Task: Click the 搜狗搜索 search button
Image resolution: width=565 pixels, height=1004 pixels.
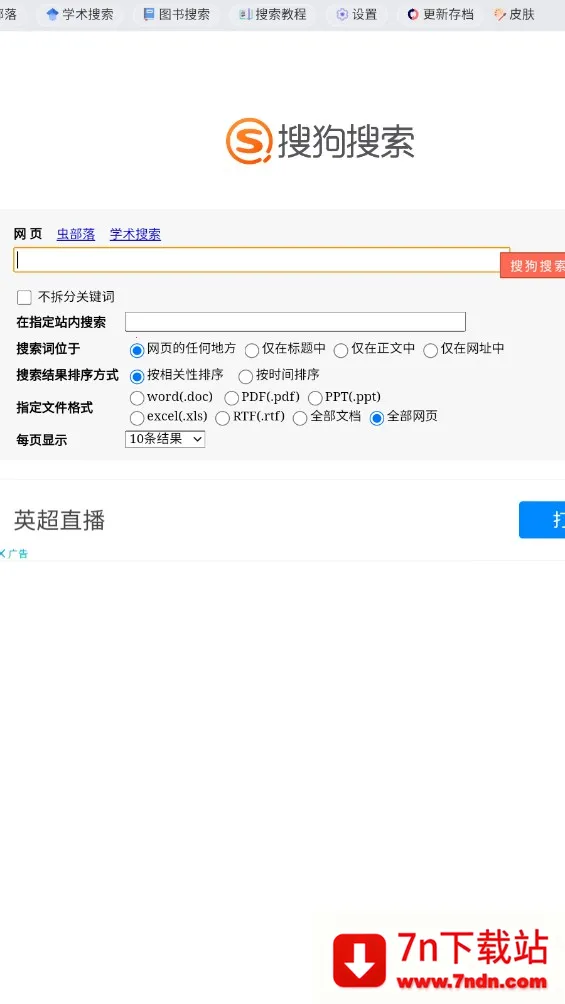Action: [x=533, y=265]
